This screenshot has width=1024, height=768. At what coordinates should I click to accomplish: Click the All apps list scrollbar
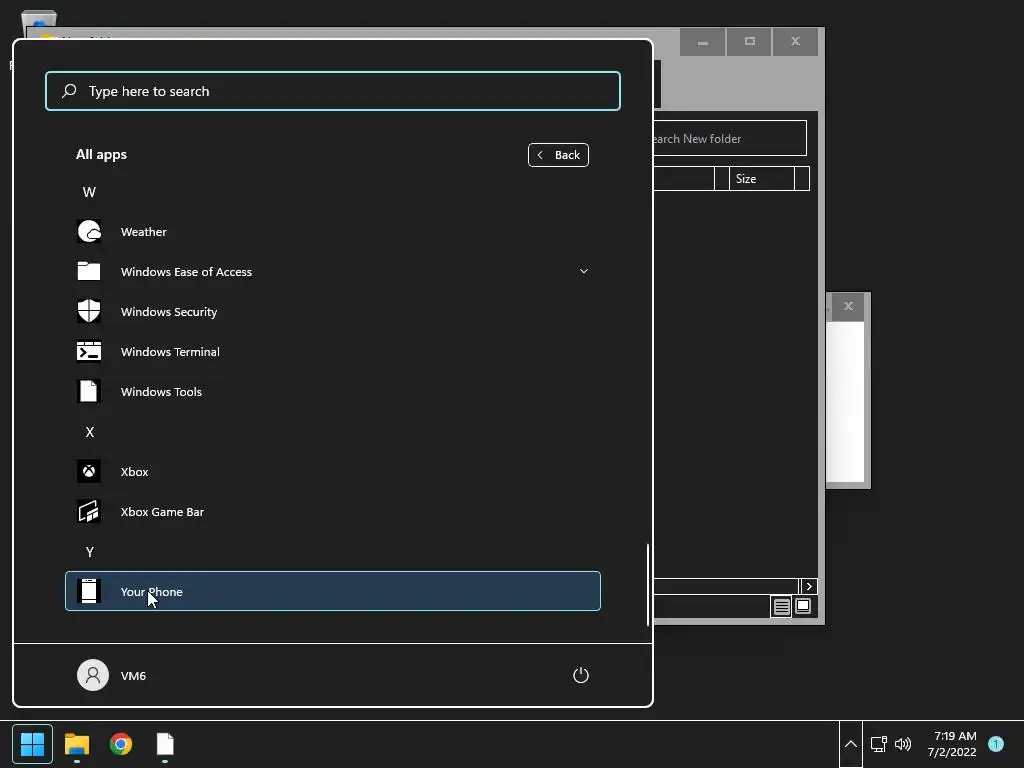648,584
